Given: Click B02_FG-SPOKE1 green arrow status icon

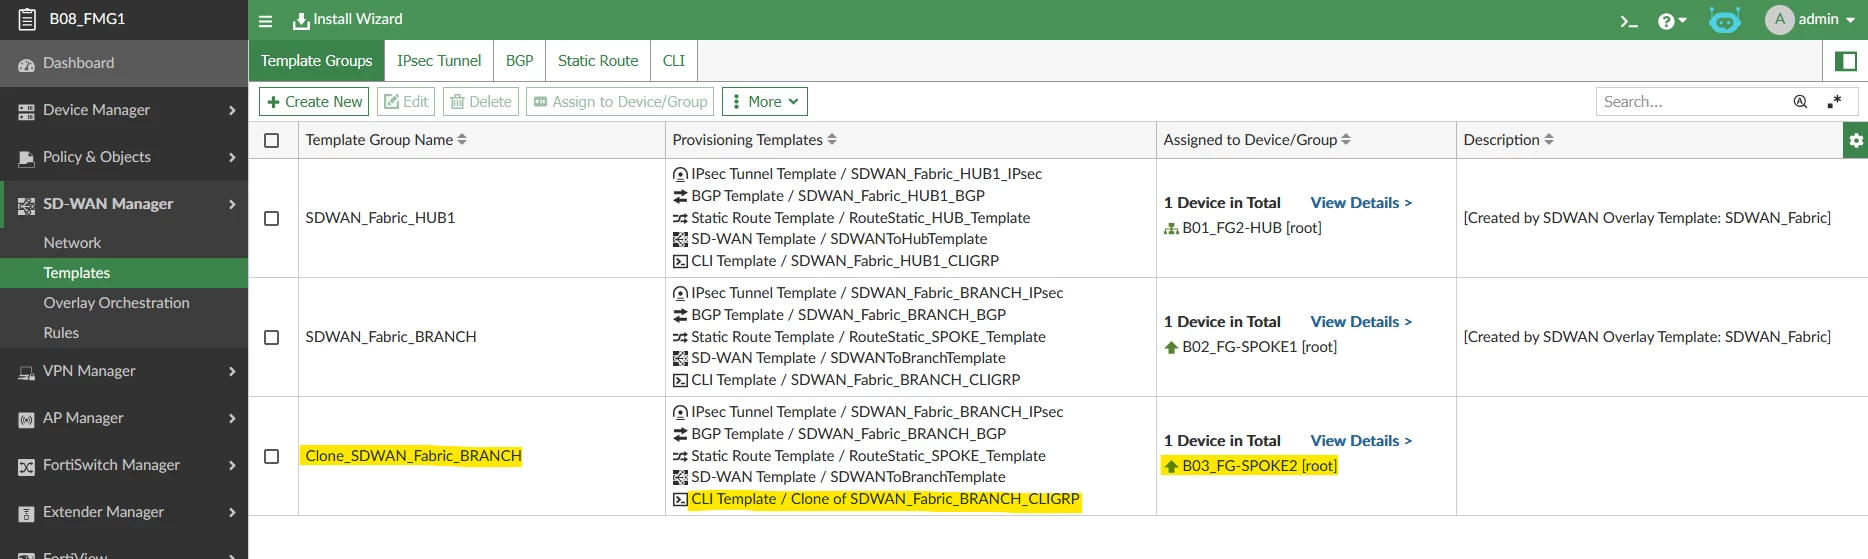Looking at the screenshot, I should (1171, 348).
